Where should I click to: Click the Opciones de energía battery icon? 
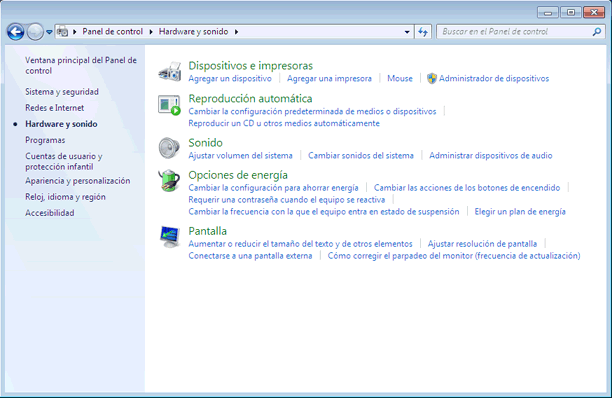pyautogui.click(x=169, y=180)
